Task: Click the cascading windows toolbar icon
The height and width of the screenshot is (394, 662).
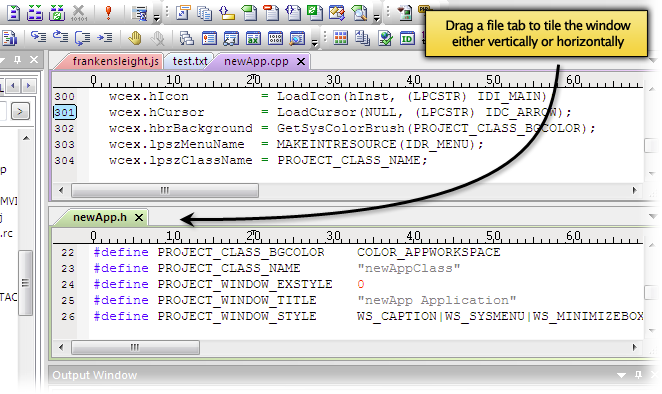Action: pos(186,38)
